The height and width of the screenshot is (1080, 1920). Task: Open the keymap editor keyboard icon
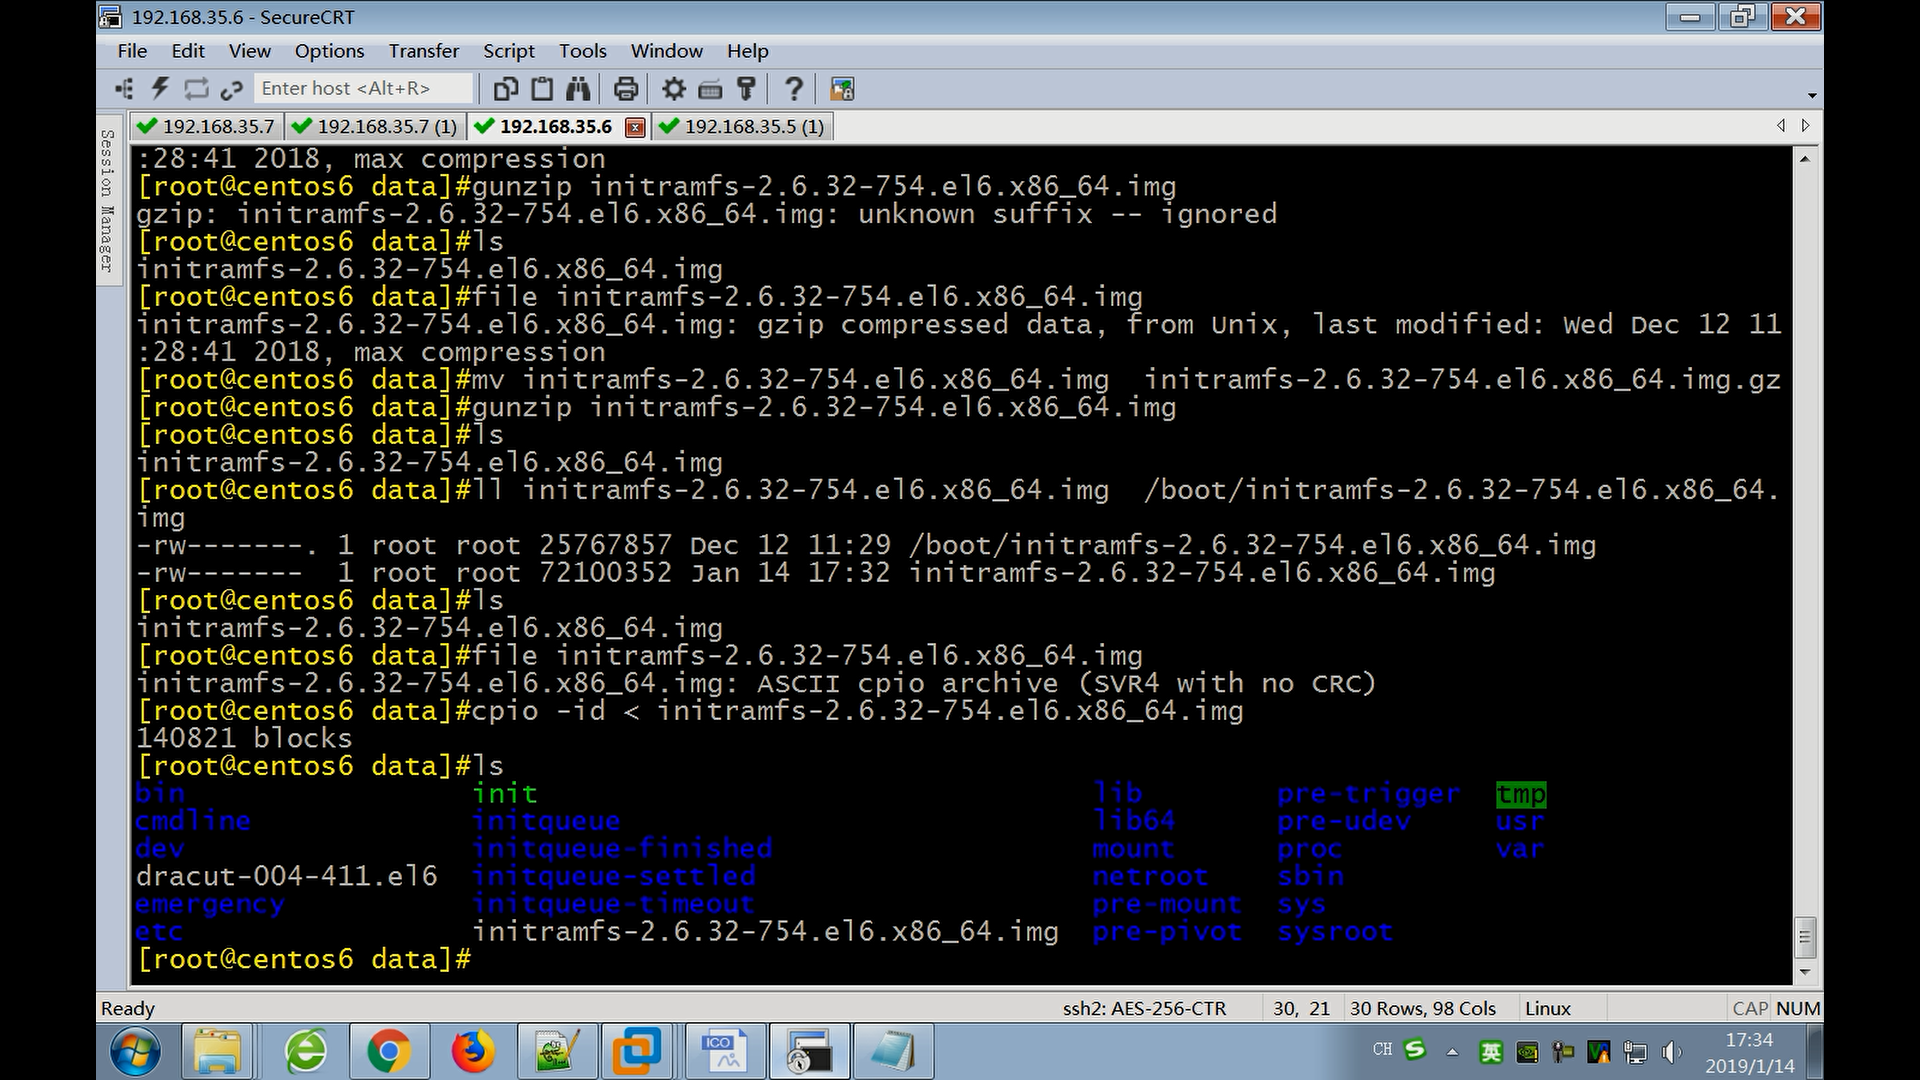[710, 90]
